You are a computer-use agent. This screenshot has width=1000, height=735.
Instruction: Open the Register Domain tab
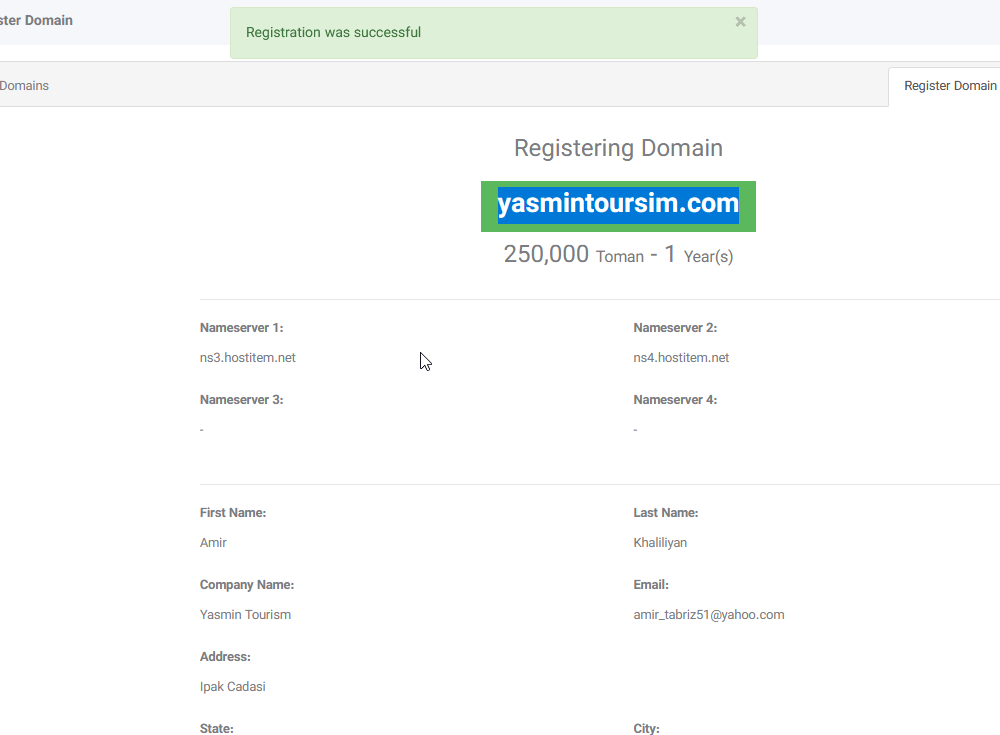coord(949,86)
